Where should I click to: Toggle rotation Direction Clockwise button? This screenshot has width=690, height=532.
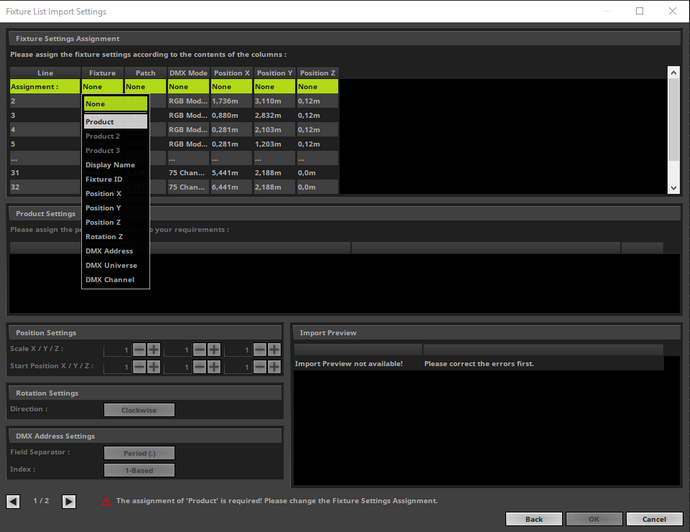point(139,410)
